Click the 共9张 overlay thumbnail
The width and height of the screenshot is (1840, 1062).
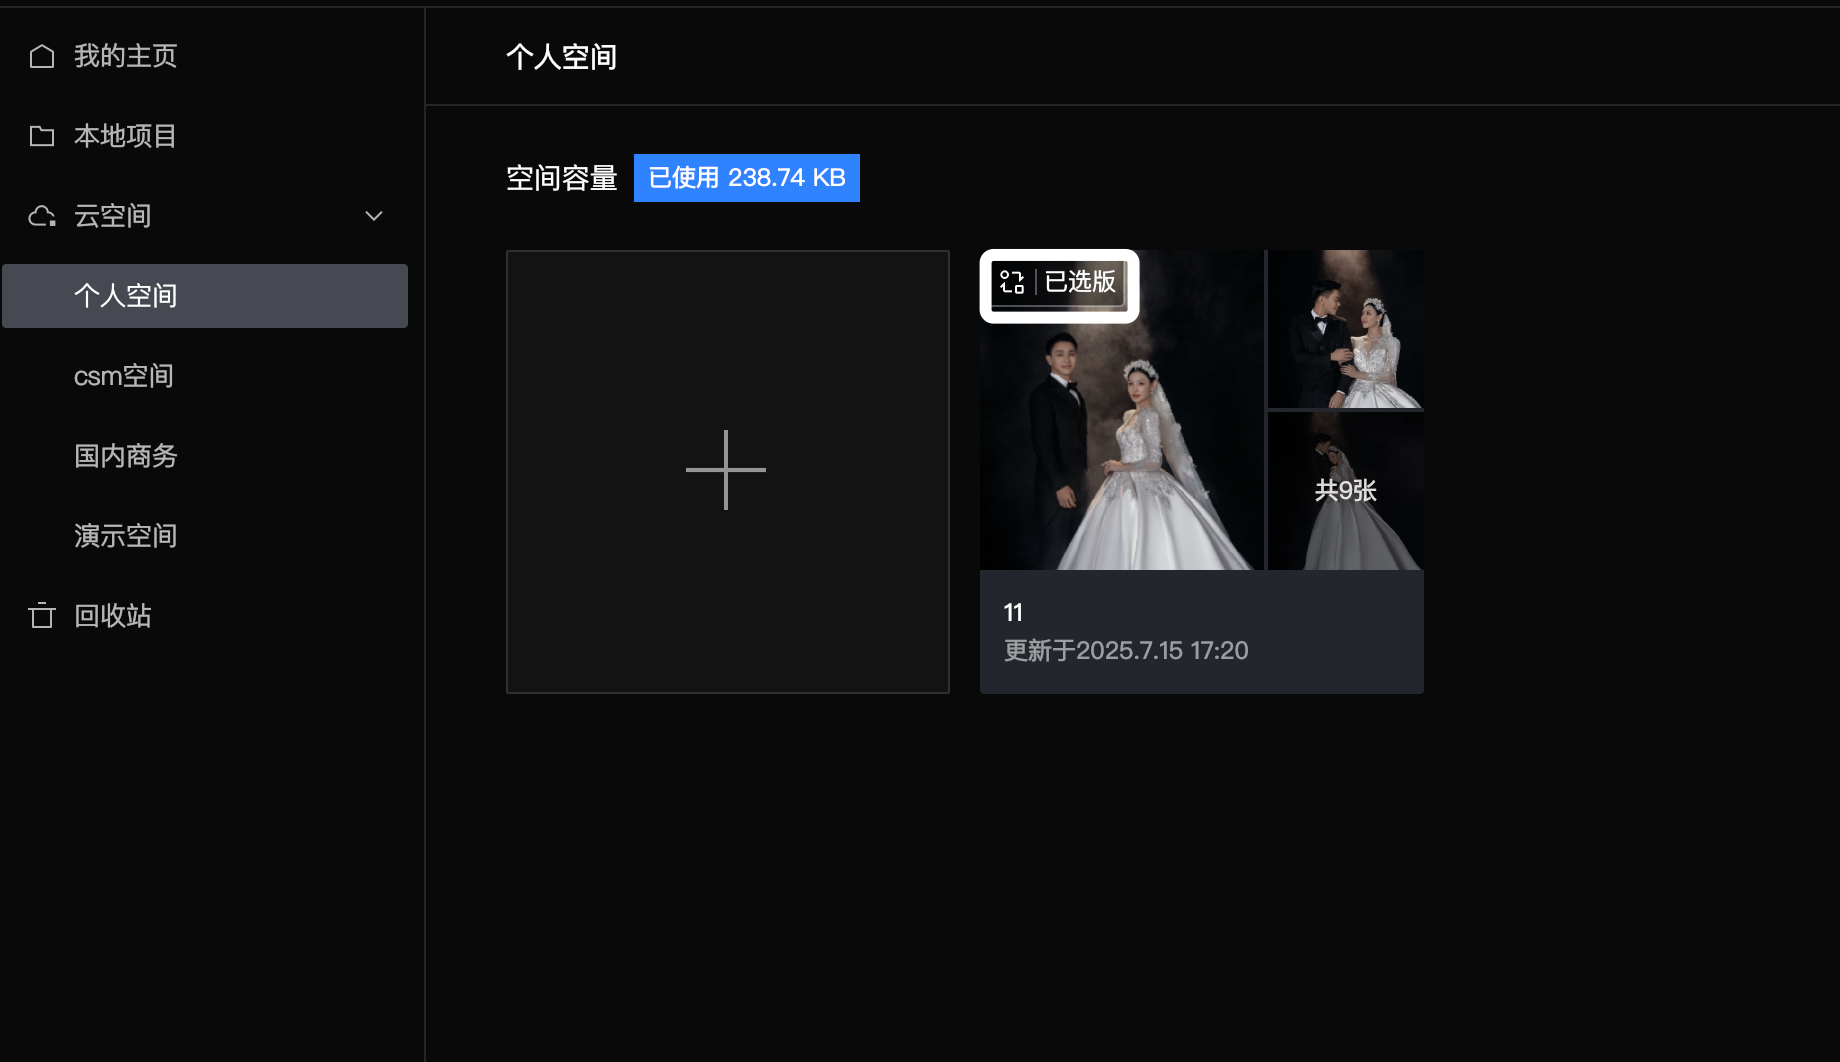click(x=1346, y=491)
